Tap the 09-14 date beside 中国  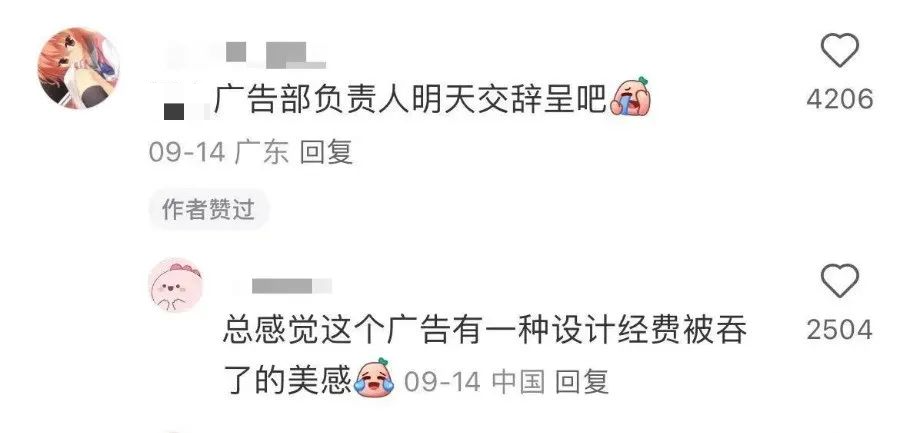(x=443, y=382)
